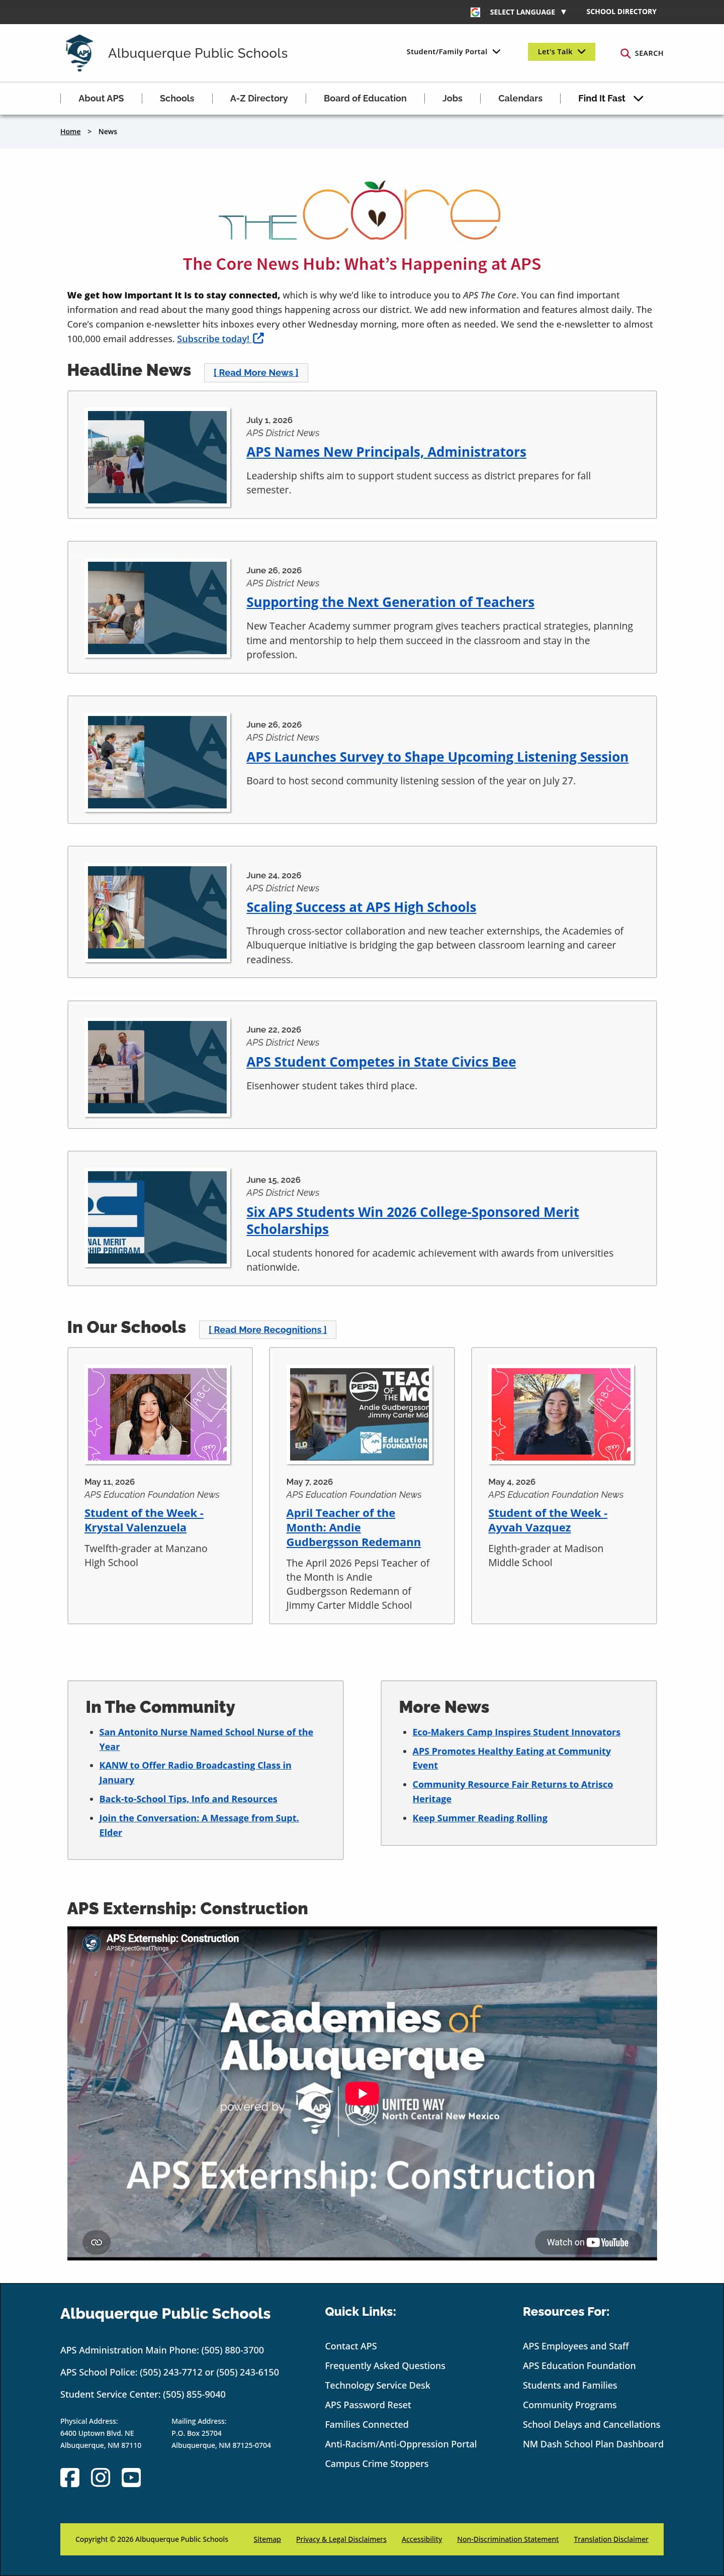Open the Calendars menu item
724x2576 pixels.
pos(520,98)
